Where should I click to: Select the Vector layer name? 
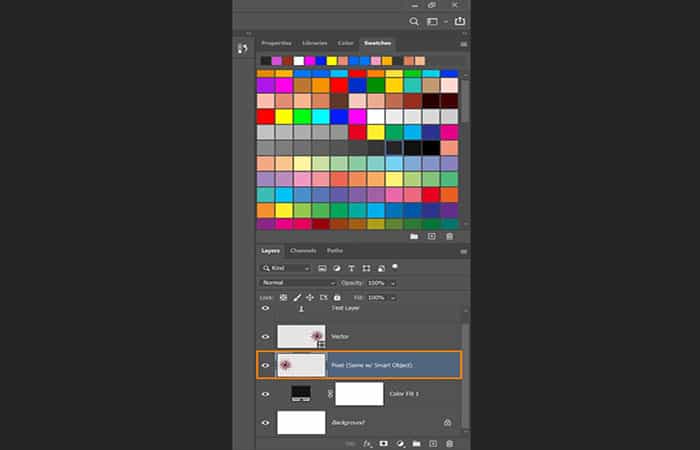tap(340, 337)
